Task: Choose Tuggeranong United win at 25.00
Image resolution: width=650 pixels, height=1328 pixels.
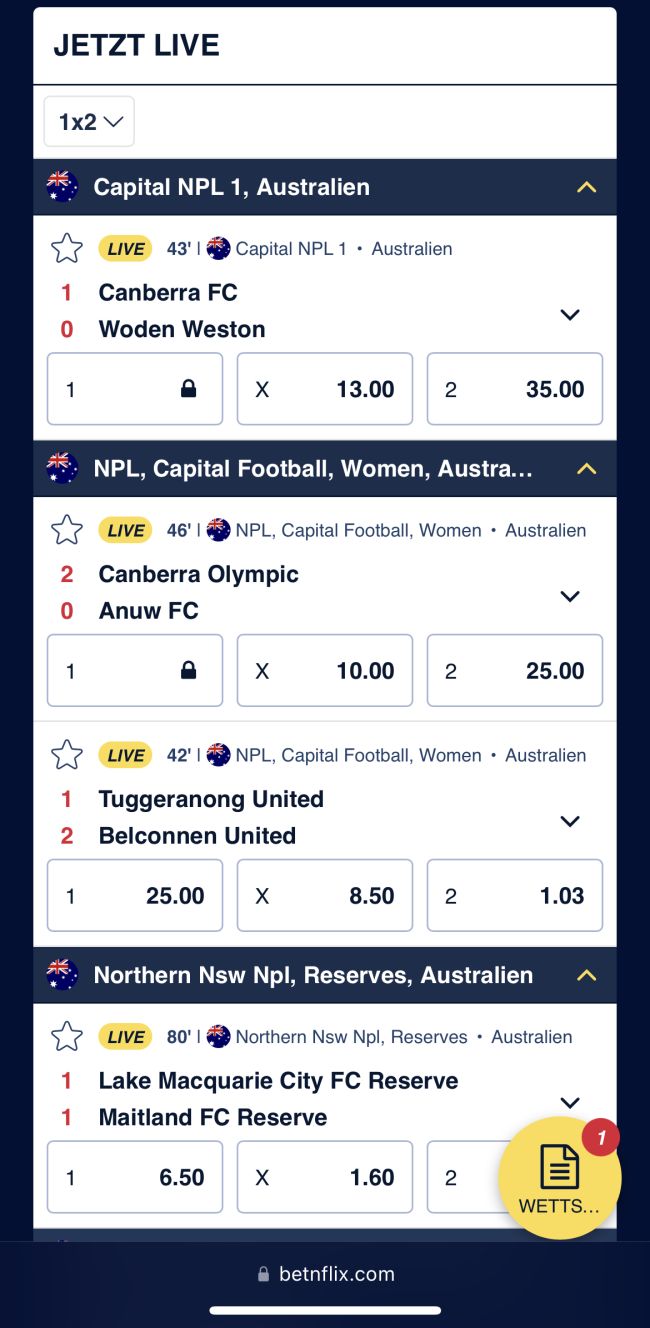Action: pyautogui.click(x=135, y=895)
